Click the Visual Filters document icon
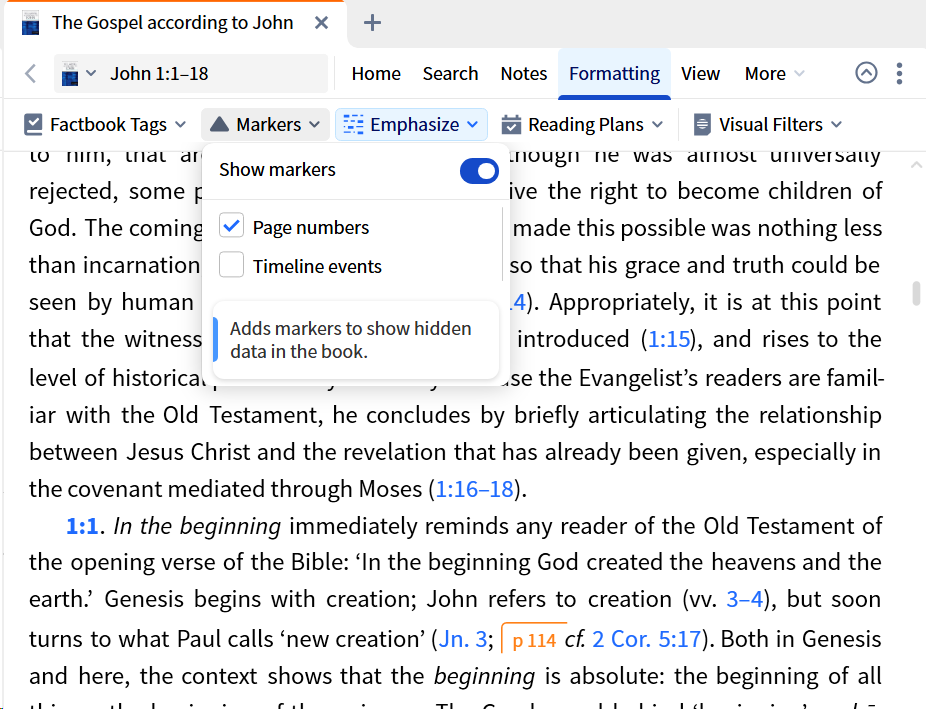 (x=702, y=125)
